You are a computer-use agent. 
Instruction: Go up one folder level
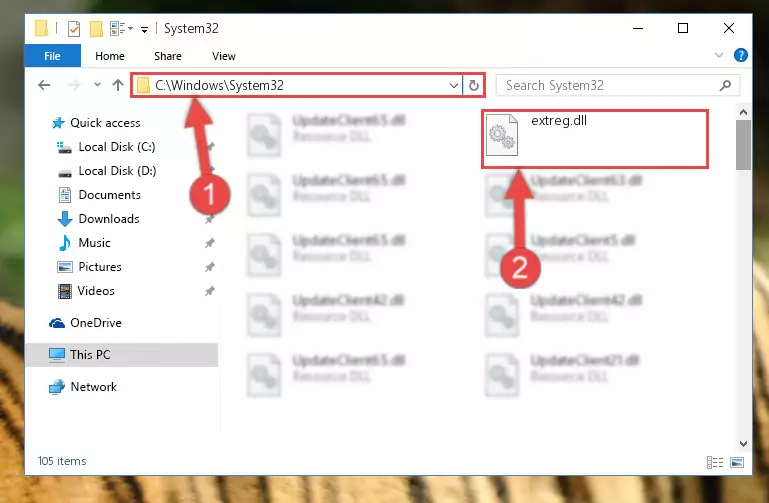(118, 85)
